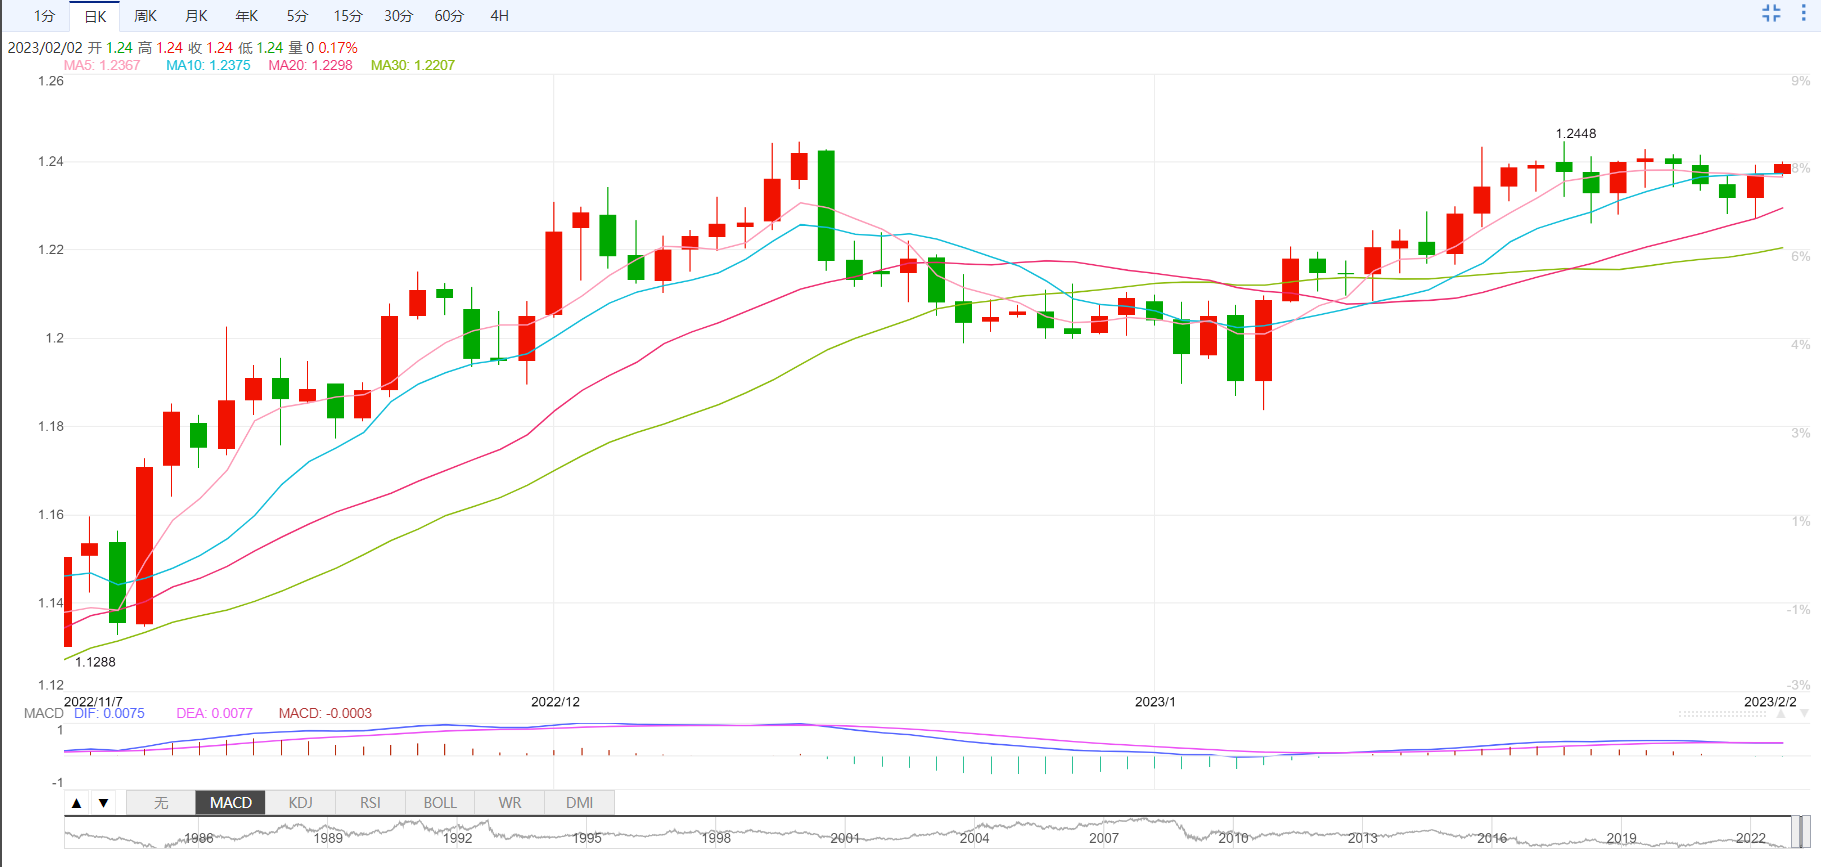The image size is (1821, 867).
Task: Click the MA5: 1.2367 legend label
Action: (102, 65)
